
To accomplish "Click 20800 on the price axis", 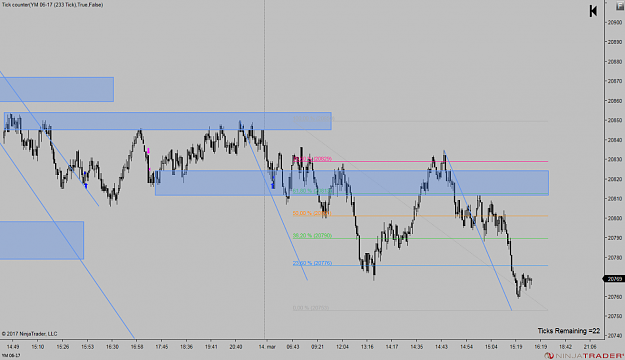I will 615,218.
